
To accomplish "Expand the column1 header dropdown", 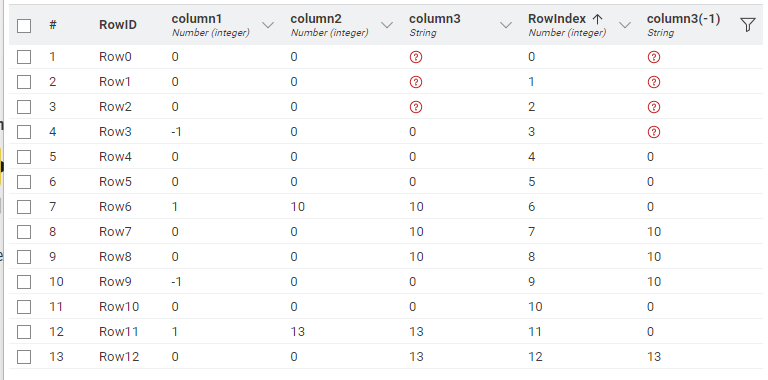I will (x=268, y=25).
